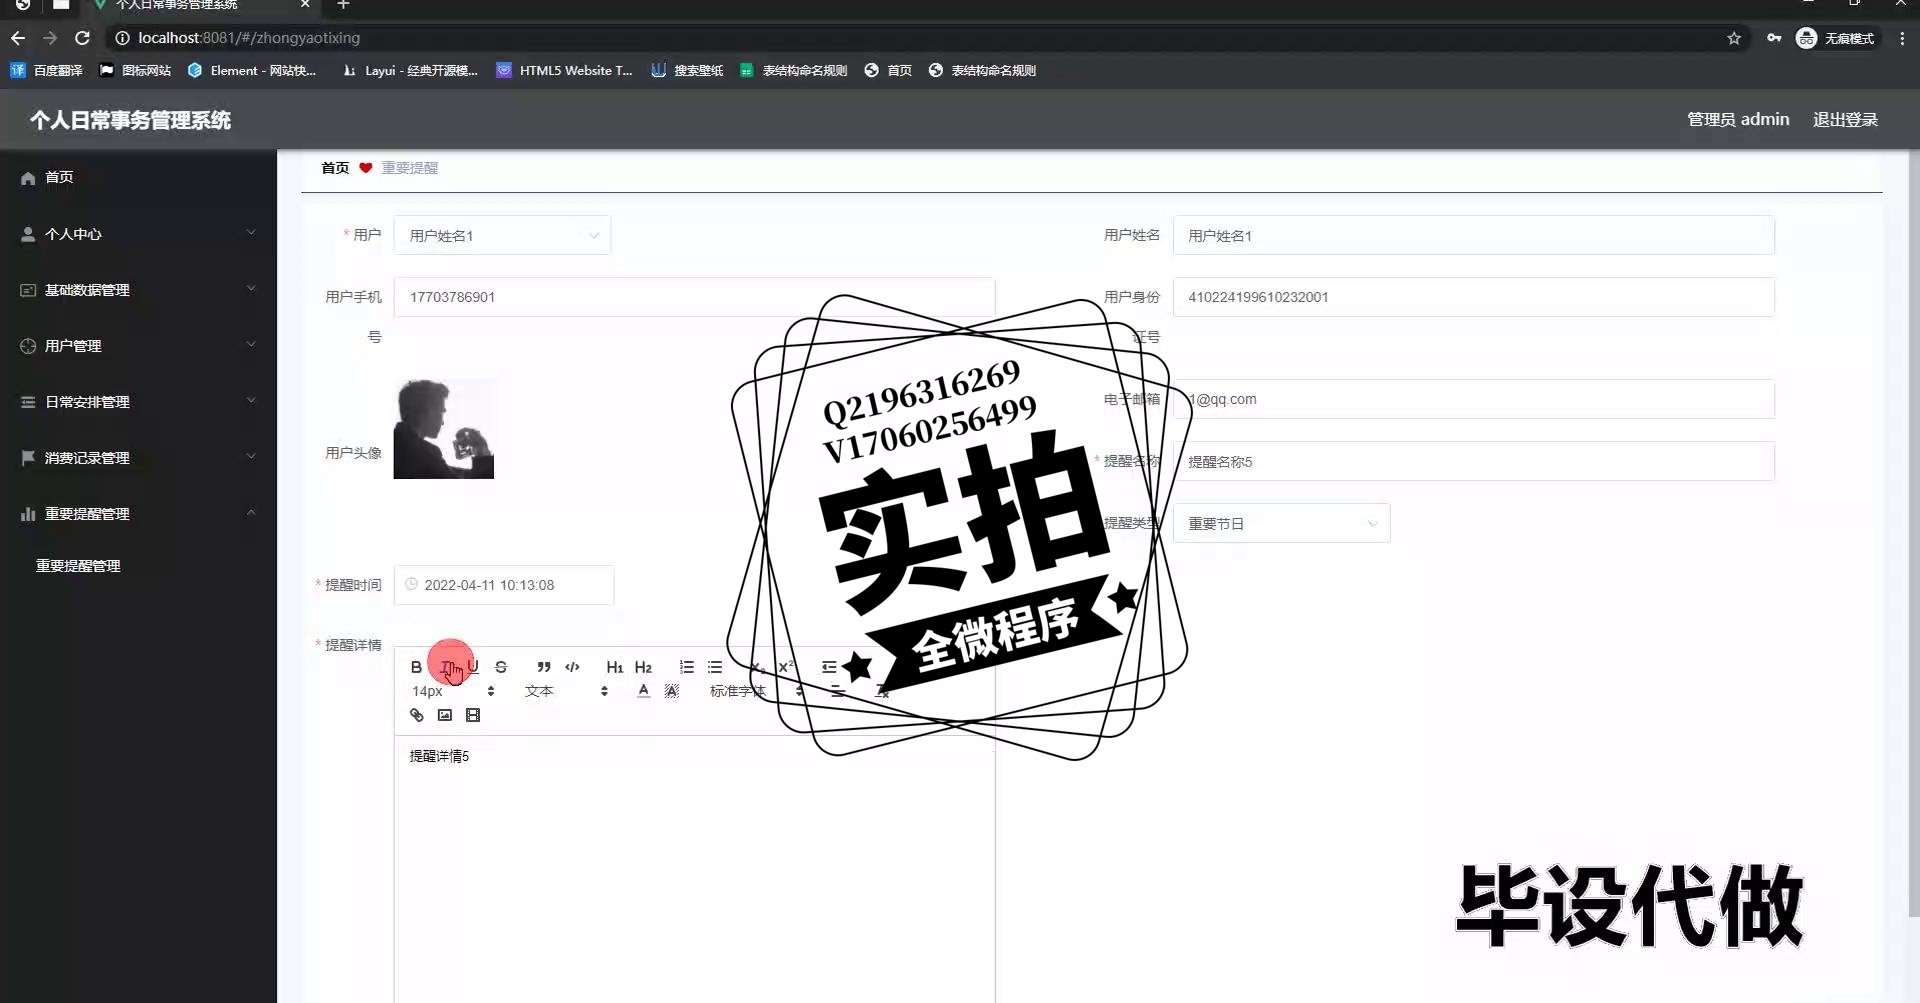Open the 文本 paragraph style dropdown
1920x1003 pixels.
point(566,691)
